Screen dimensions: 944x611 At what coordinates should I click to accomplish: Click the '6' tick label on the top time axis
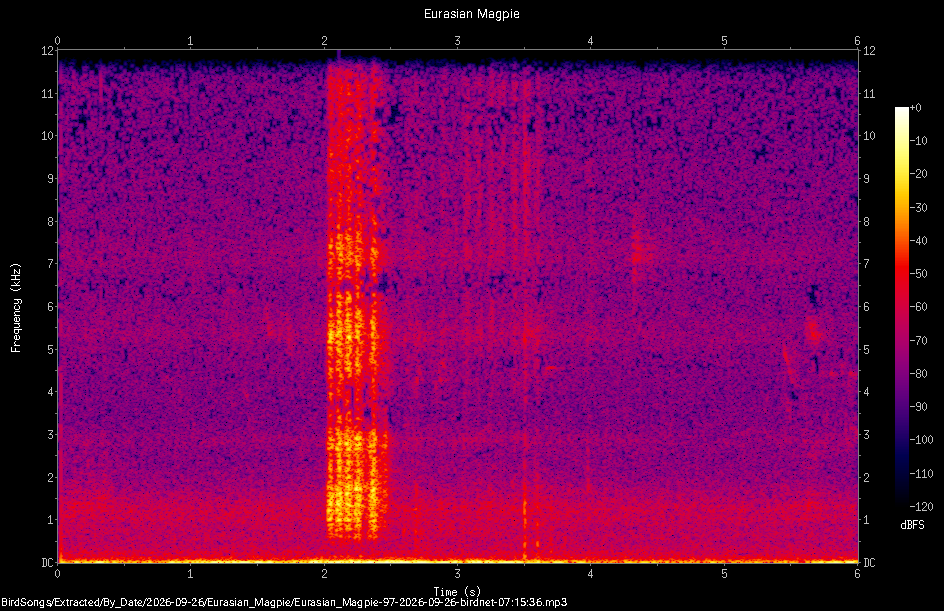pyautogui.click(x=857, y=41)
